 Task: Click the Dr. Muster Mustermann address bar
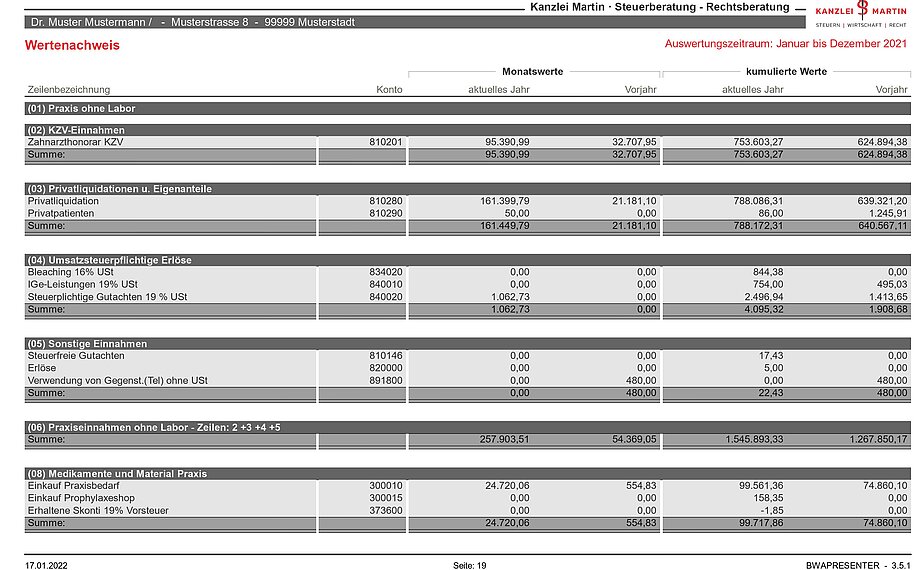click(x=415, y=22)
